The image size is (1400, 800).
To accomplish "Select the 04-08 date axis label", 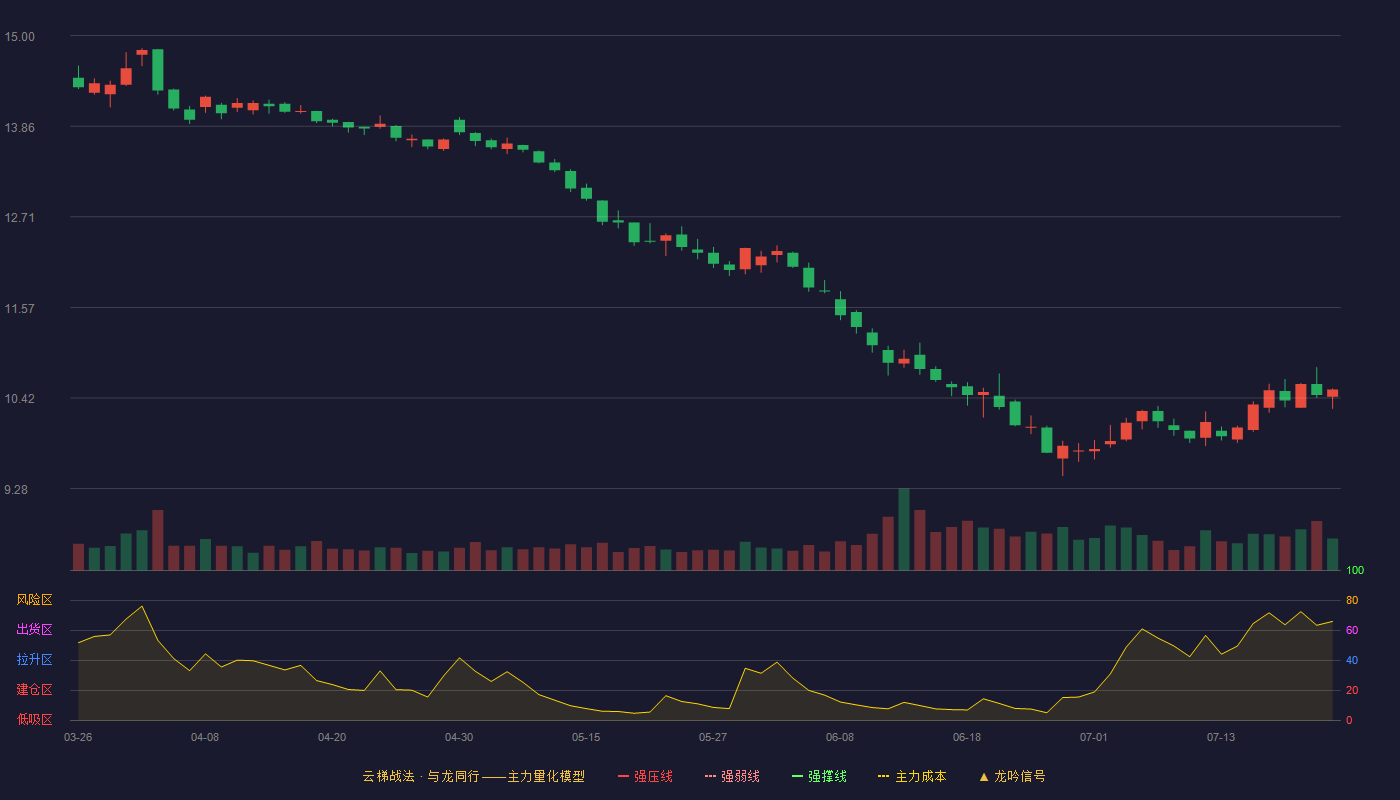I will point(205,737).
